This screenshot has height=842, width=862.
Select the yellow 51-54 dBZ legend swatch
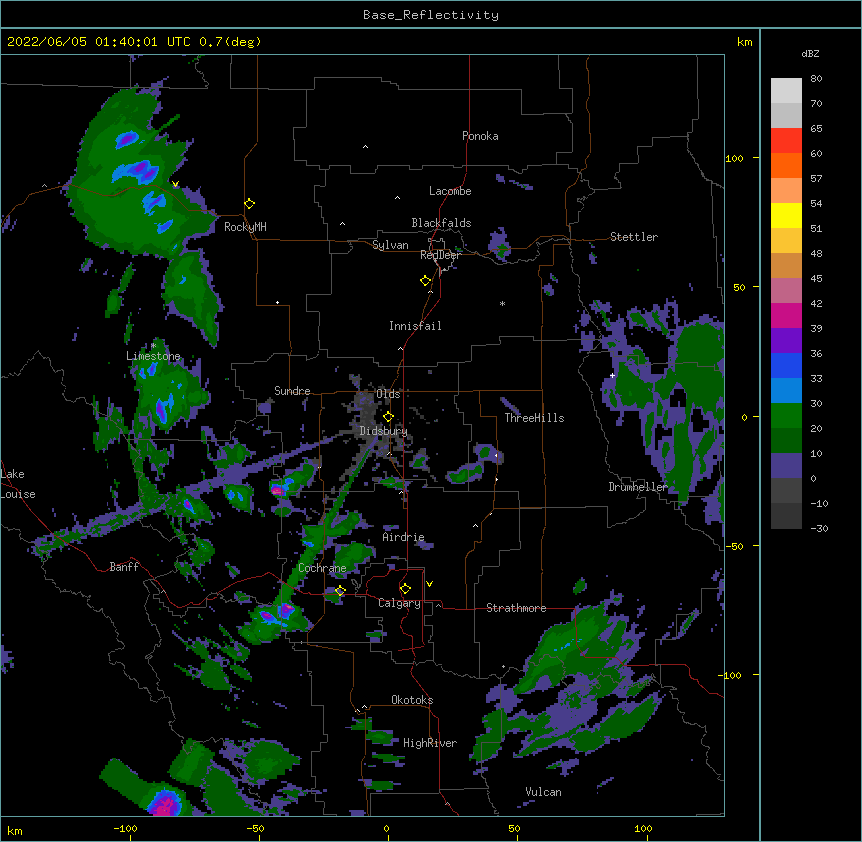click(x=786, y=215)
